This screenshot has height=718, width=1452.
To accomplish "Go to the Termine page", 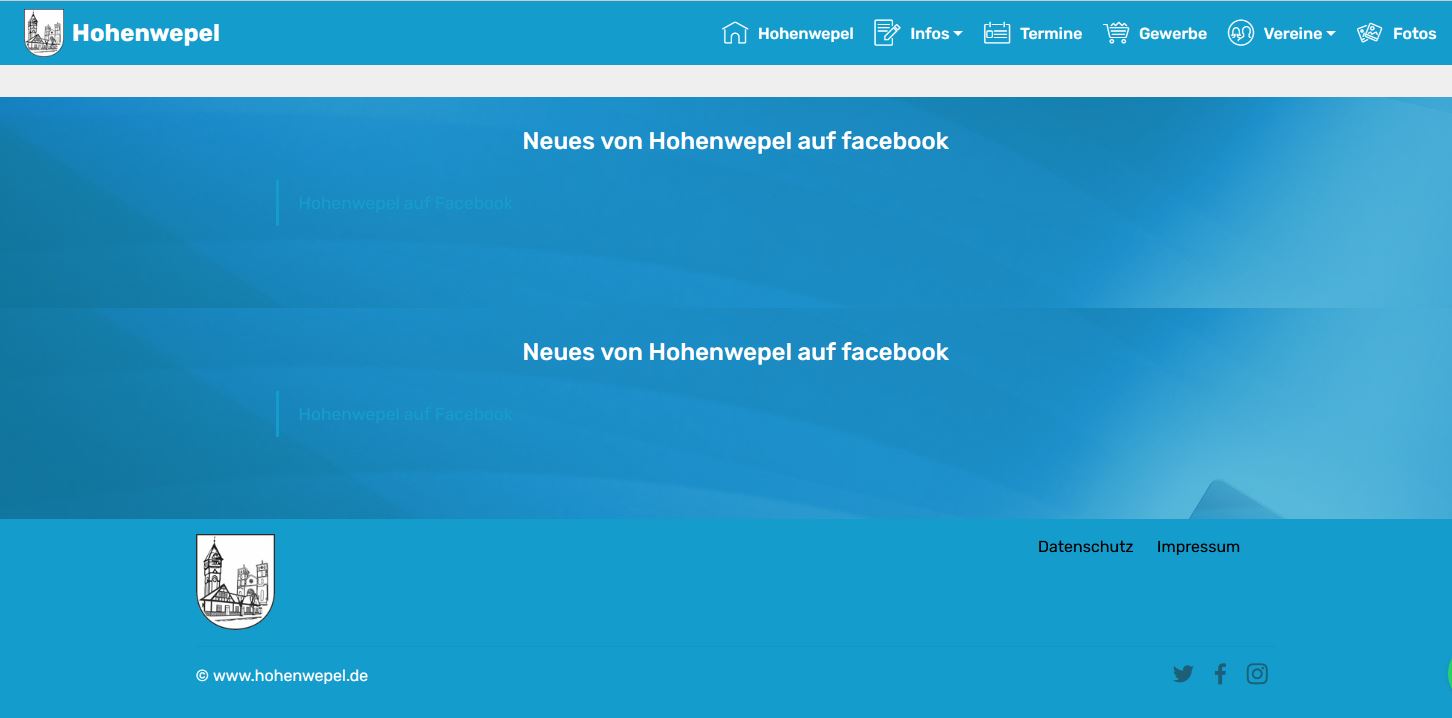I will (x=1050, y=34).
